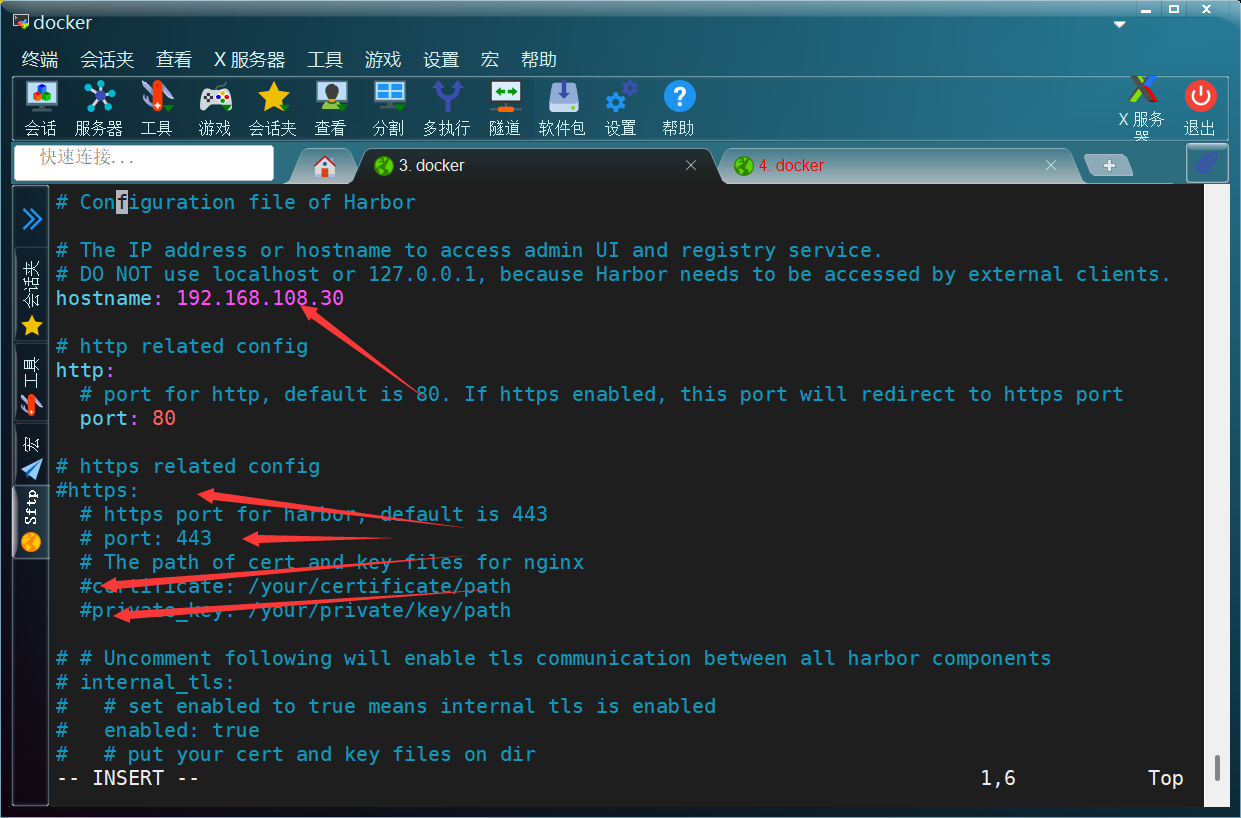Screen dimensions: 1241x818
Task: Click "/your/private/key/path" text
Action: 379,610
